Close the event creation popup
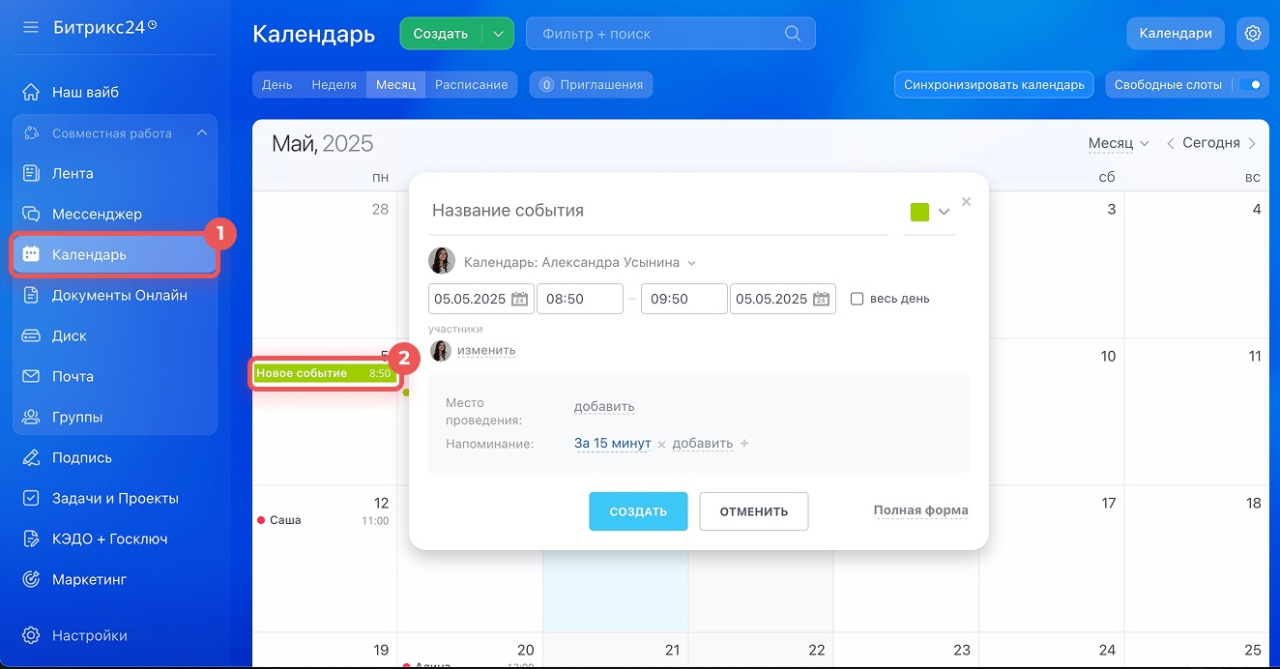Screen dimensions: 1280x669 966,201
